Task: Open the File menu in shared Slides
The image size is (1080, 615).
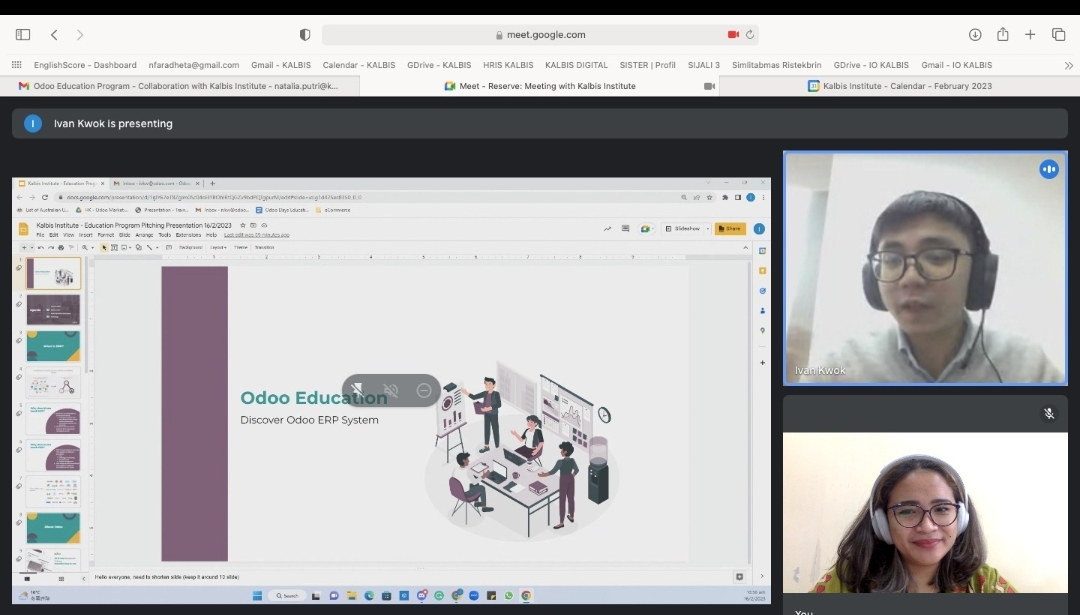Action: pos(40,235)
